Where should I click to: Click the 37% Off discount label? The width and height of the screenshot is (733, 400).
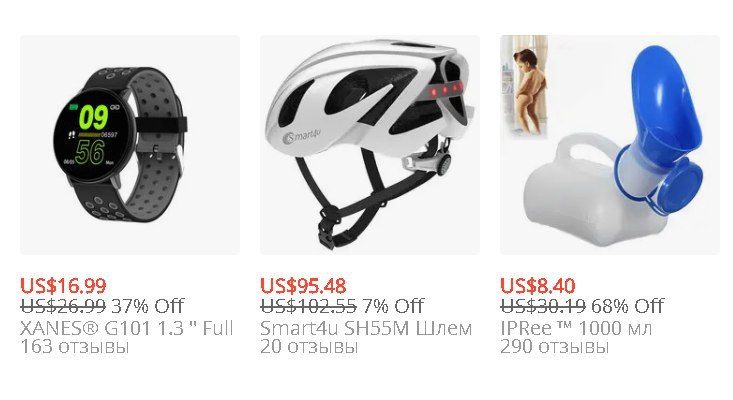[x=148, y=307]
